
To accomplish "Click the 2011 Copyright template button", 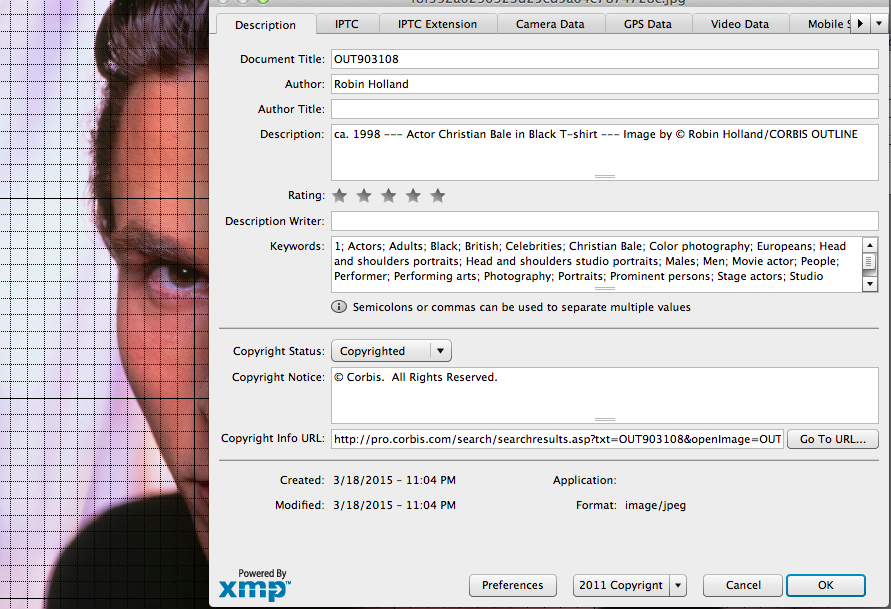I will click(621, 585).
